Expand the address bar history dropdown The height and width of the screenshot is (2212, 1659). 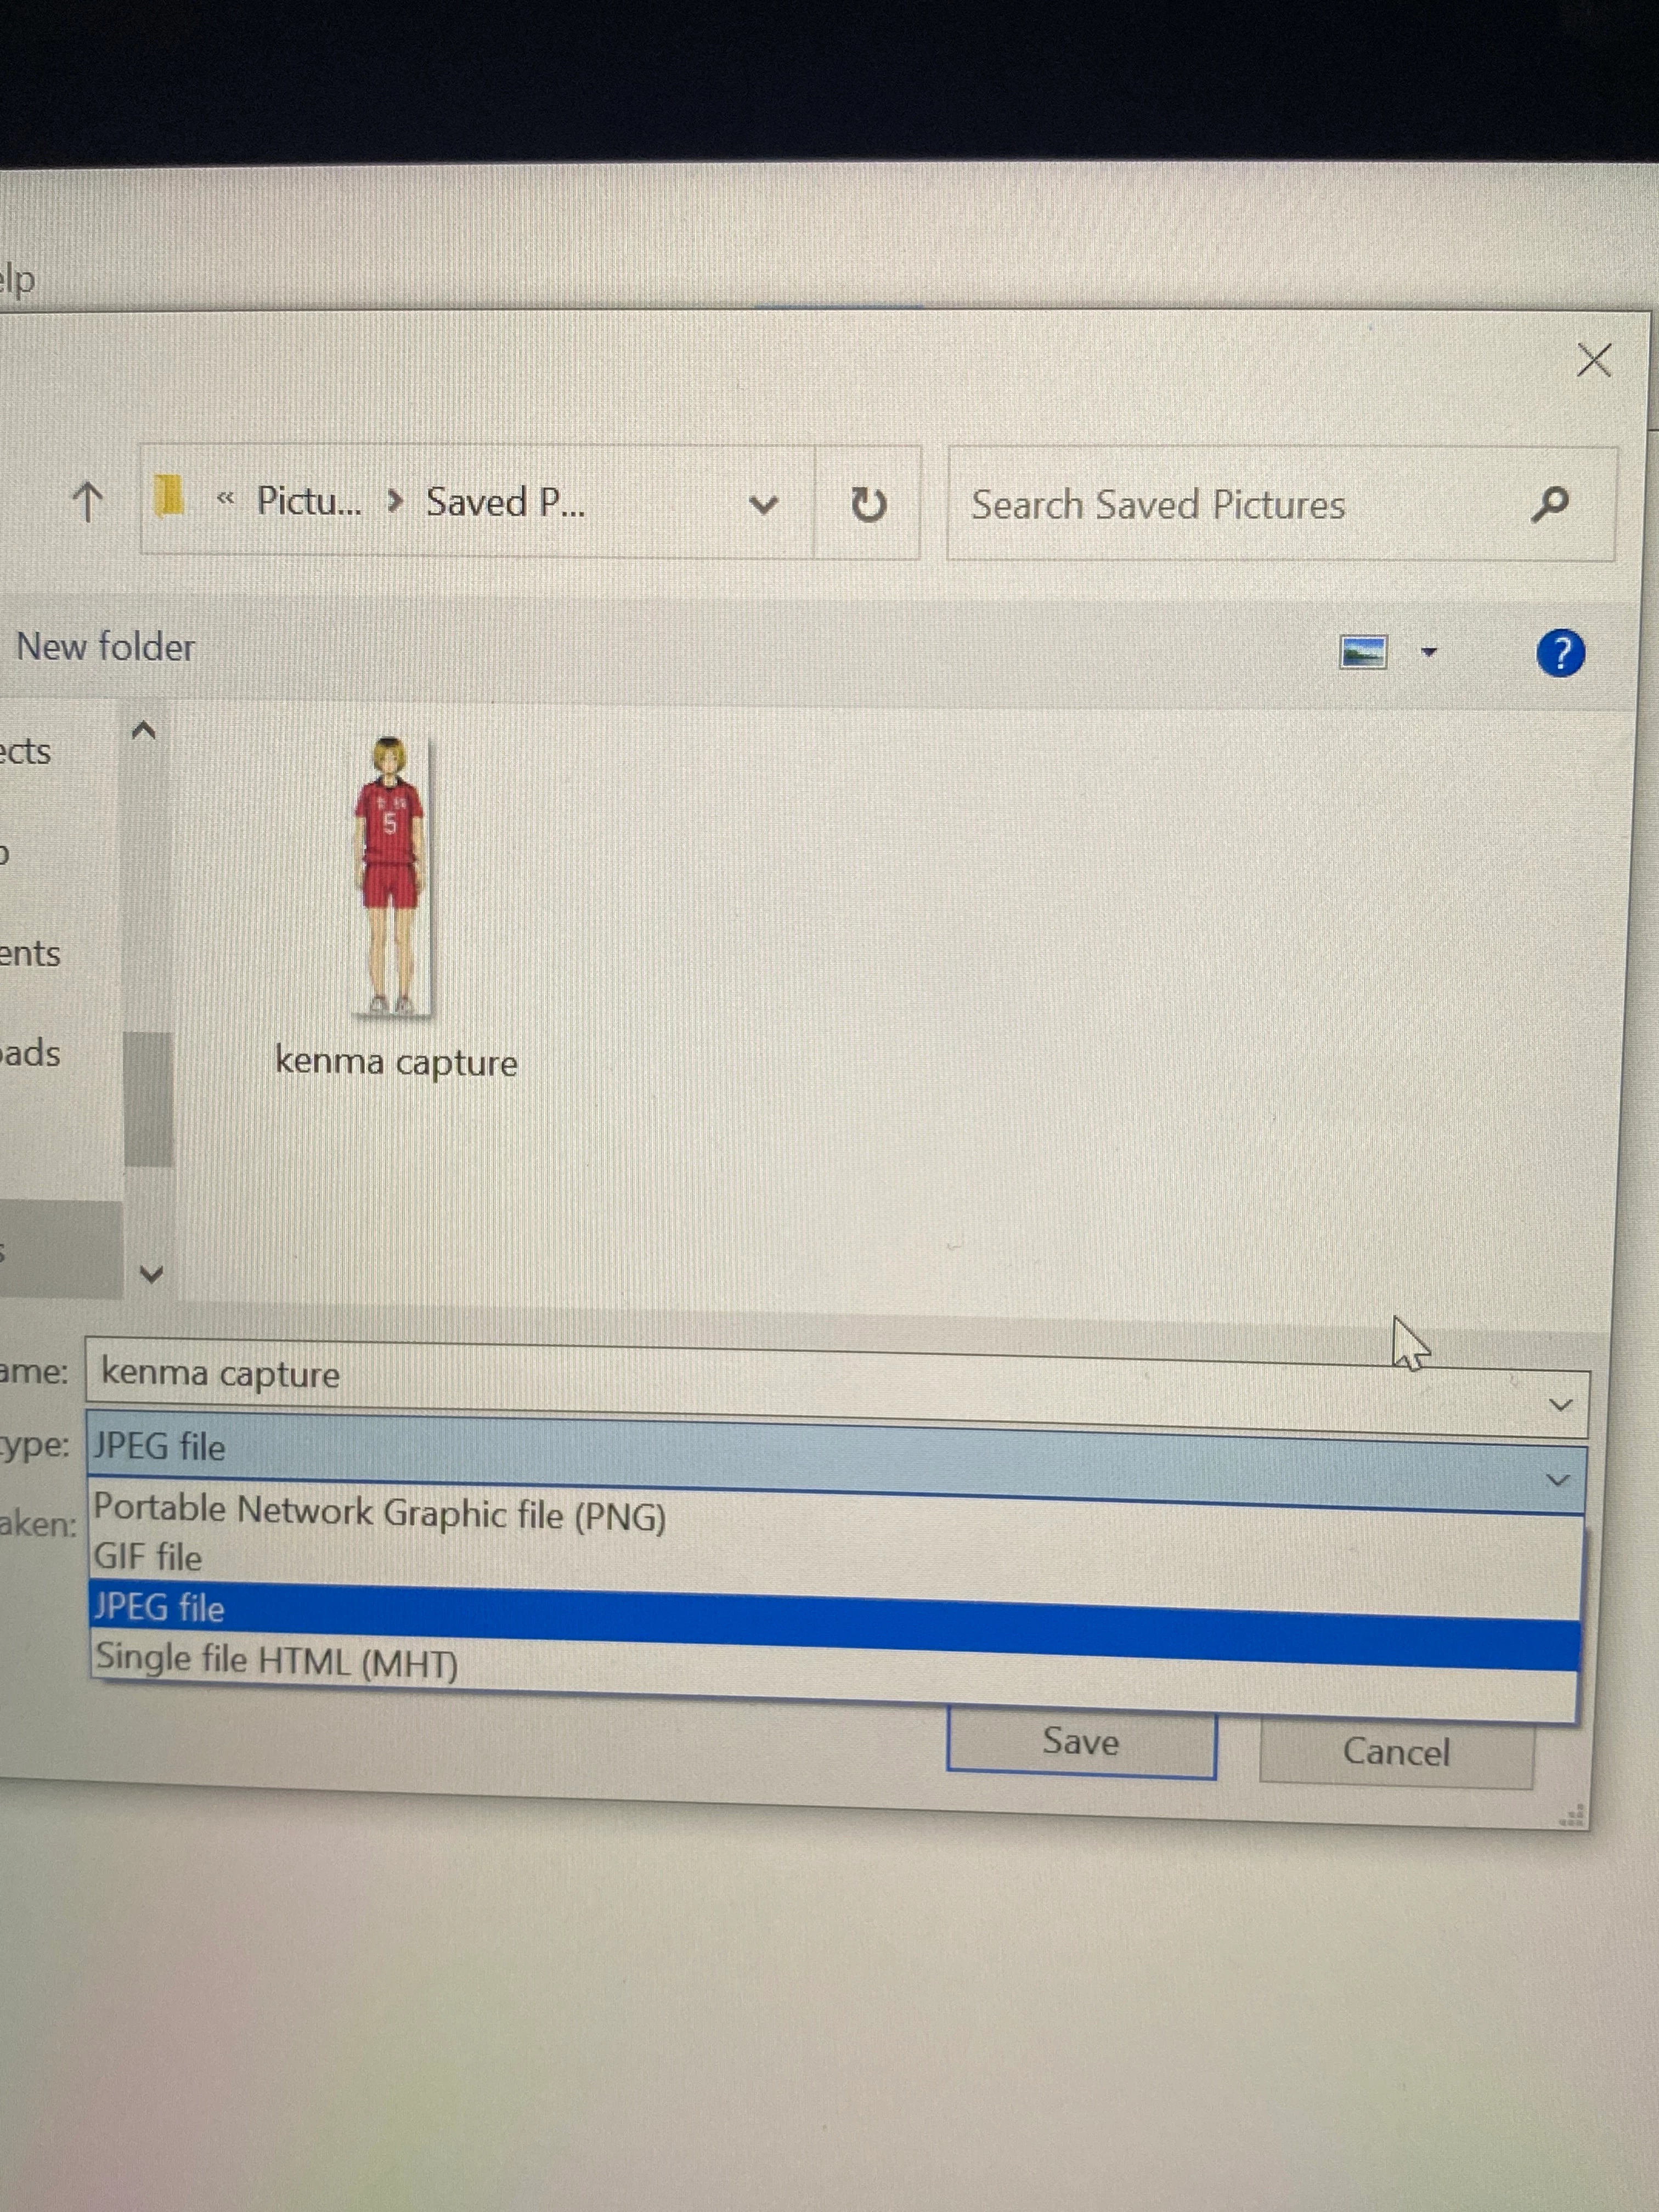763,504
